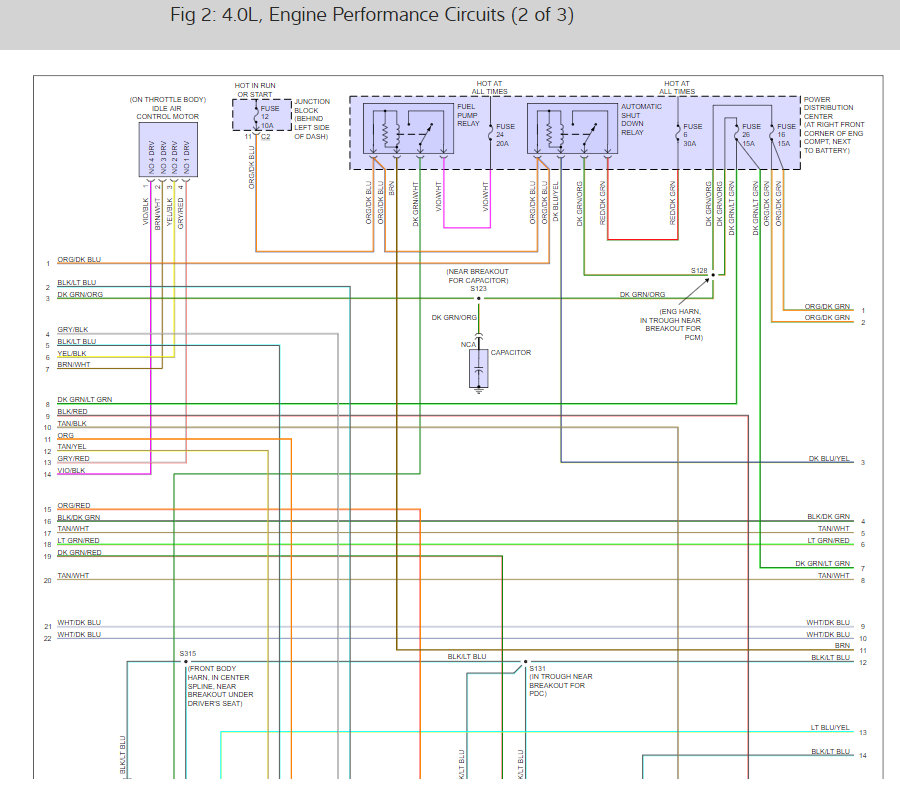Click the S128 splice label
900x790 pixels.
[x=699, y=270]
